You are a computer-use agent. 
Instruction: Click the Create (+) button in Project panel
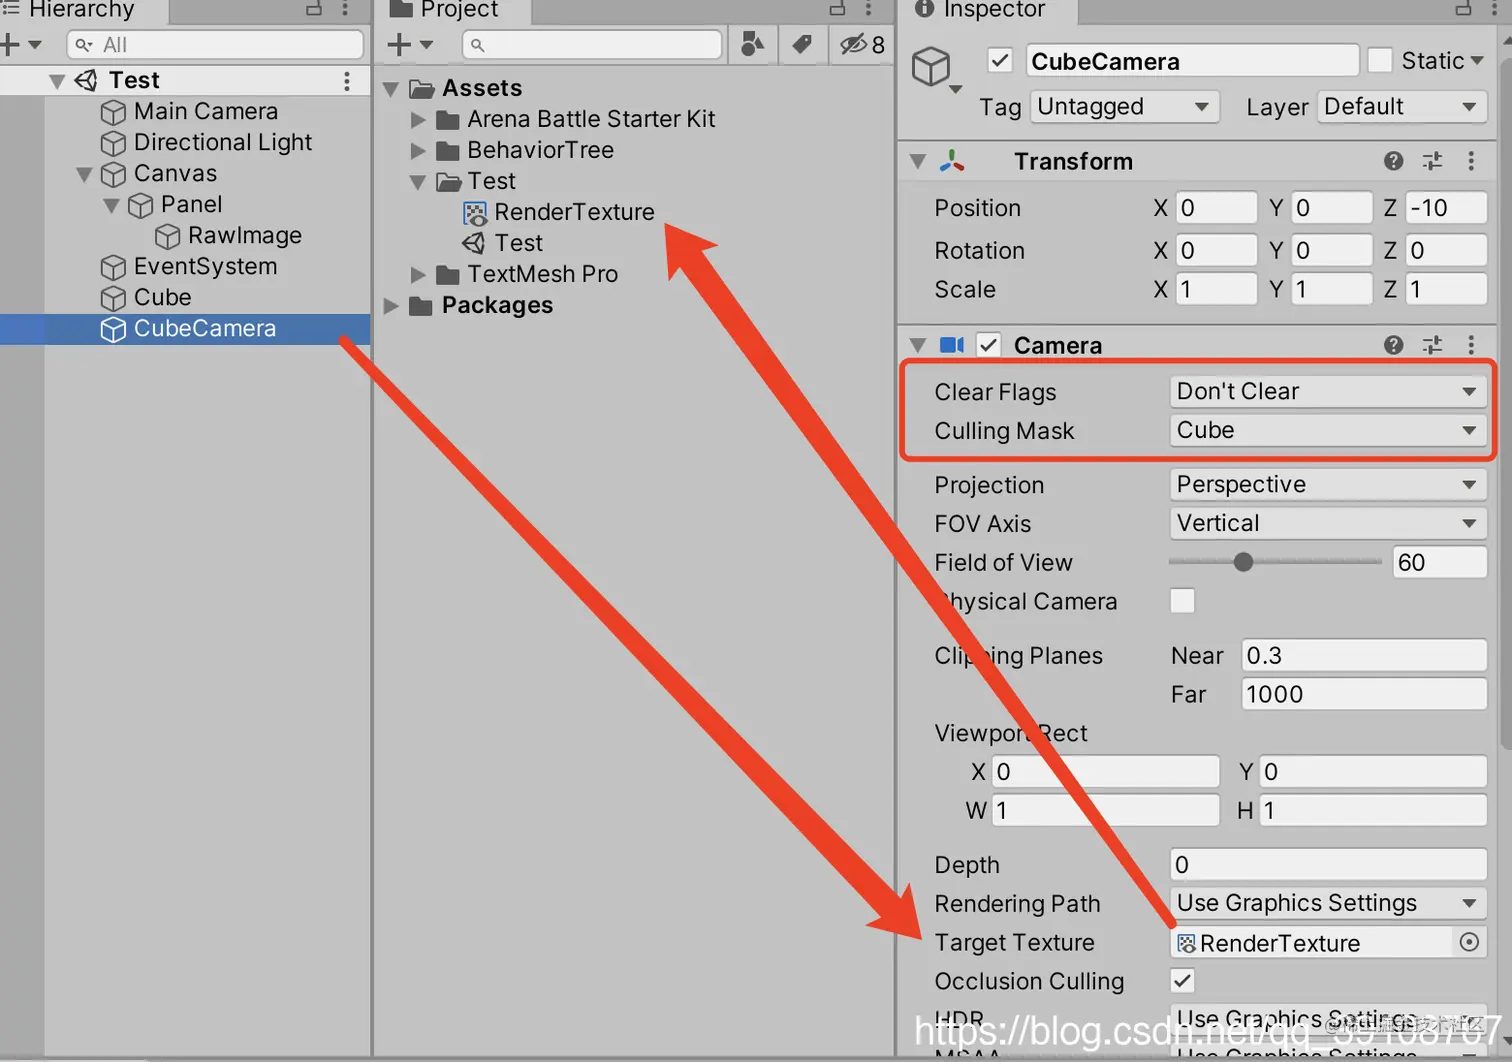tap(399, 44)
